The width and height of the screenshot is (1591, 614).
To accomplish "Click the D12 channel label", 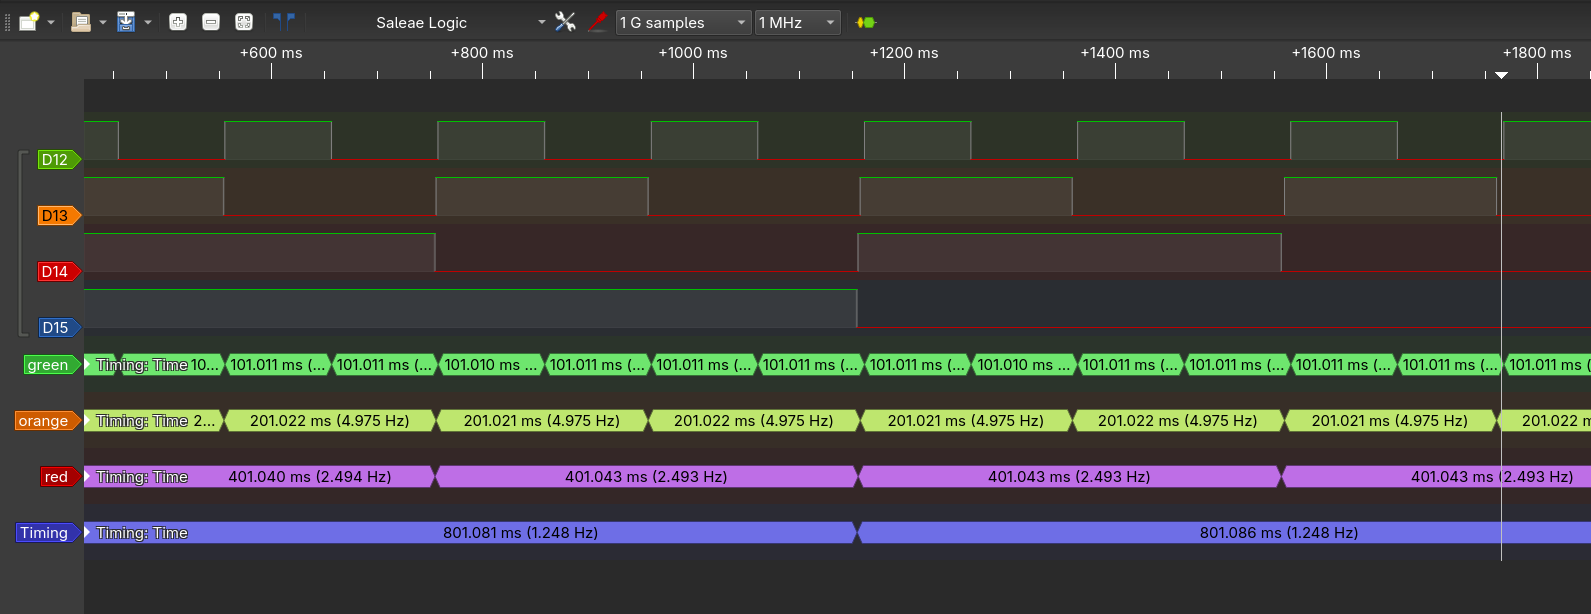I will 56,160.
